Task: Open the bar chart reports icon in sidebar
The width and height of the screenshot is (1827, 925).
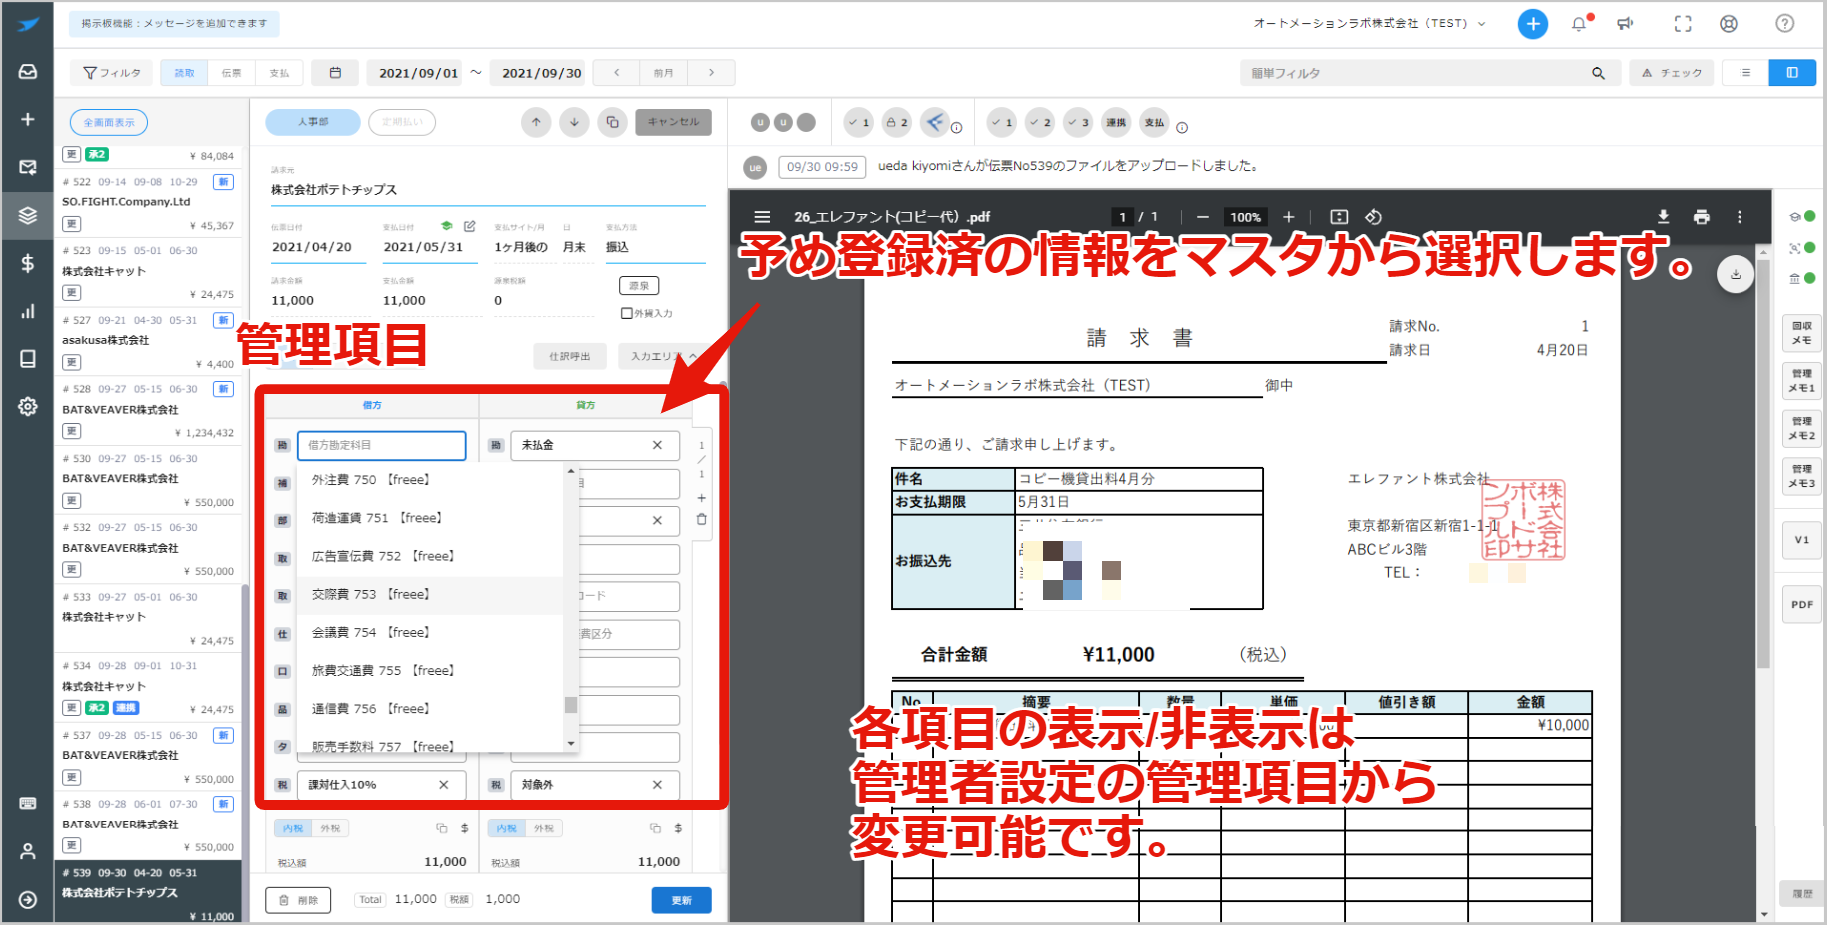Action: coord(28,311)
